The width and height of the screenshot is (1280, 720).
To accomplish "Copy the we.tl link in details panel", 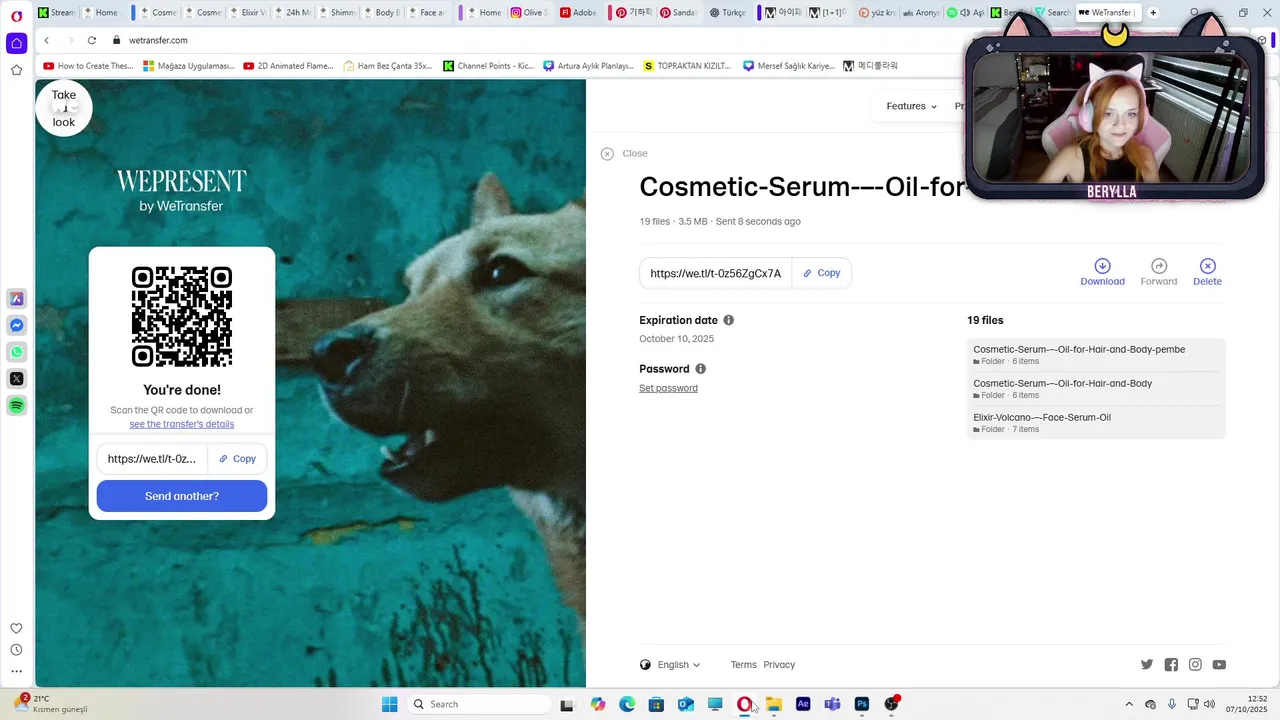I will click(x=822, y=273).
